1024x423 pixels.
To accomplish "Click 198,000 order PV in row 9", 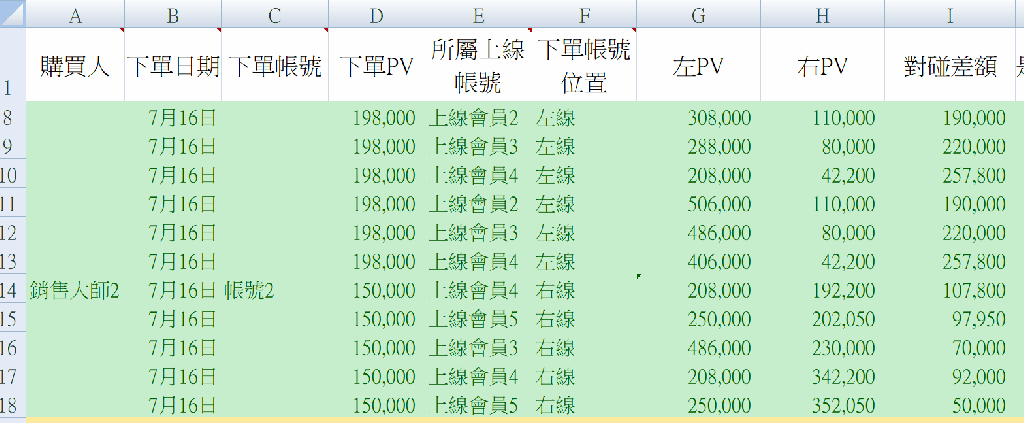I will point(384,146).
